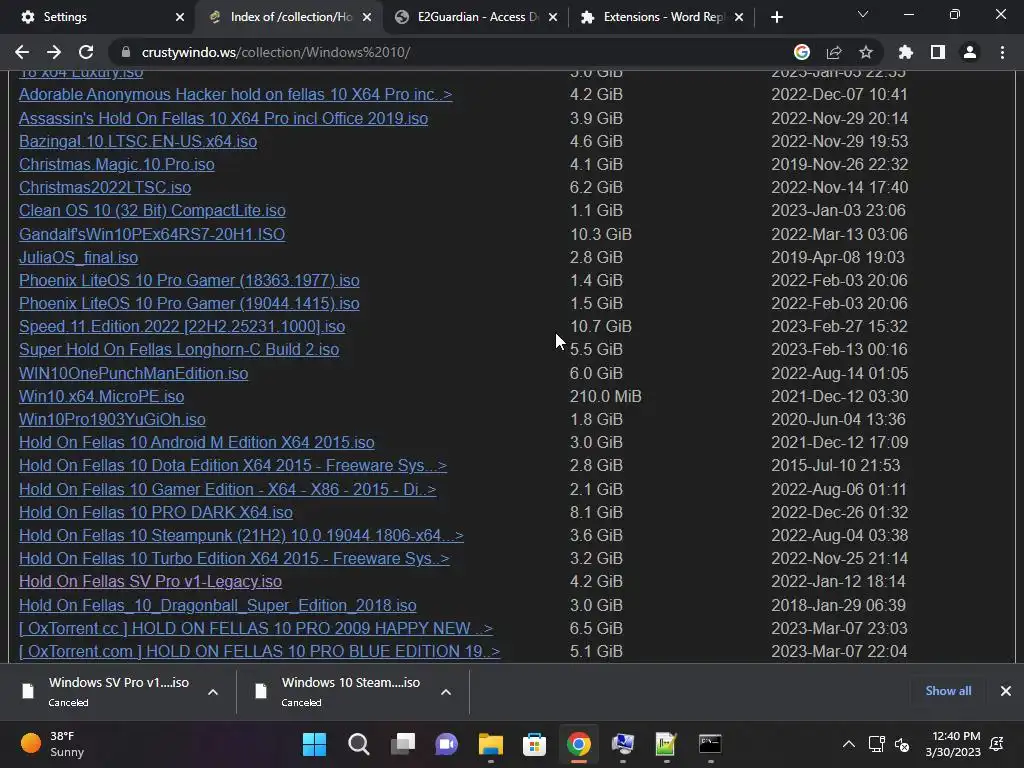View site information lock icon

coord(126,52)
